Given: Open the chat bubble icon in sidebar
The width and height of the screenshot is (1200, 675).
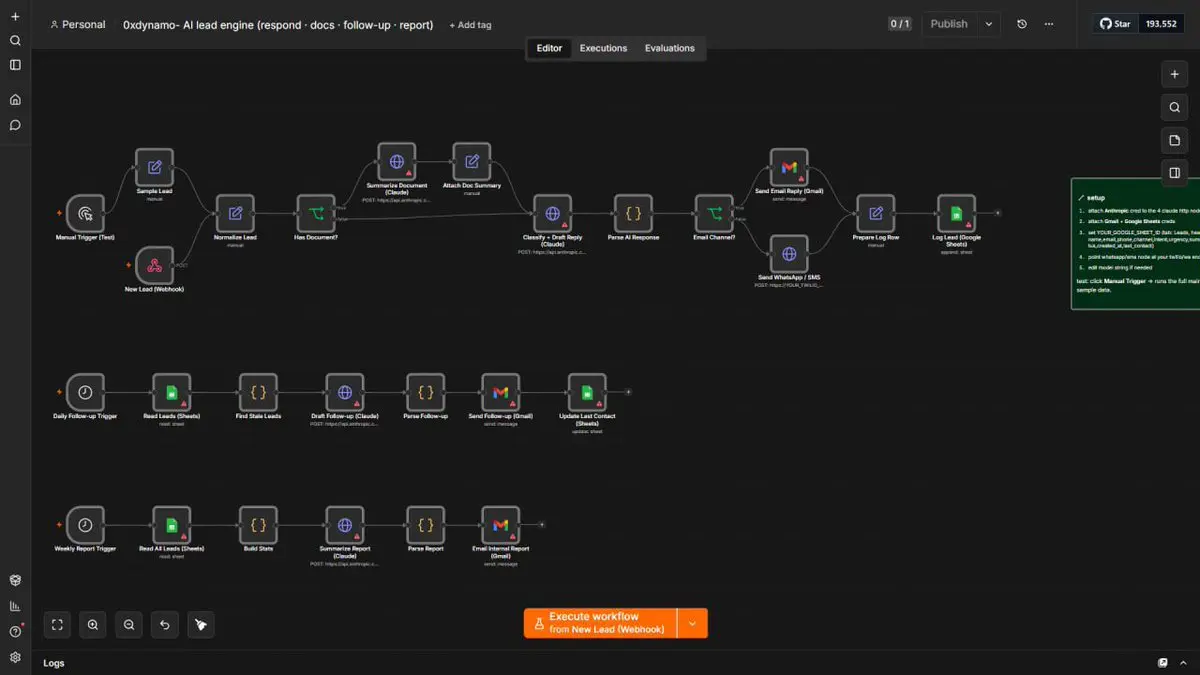Looking at the screenshot, I should (15, 125).
